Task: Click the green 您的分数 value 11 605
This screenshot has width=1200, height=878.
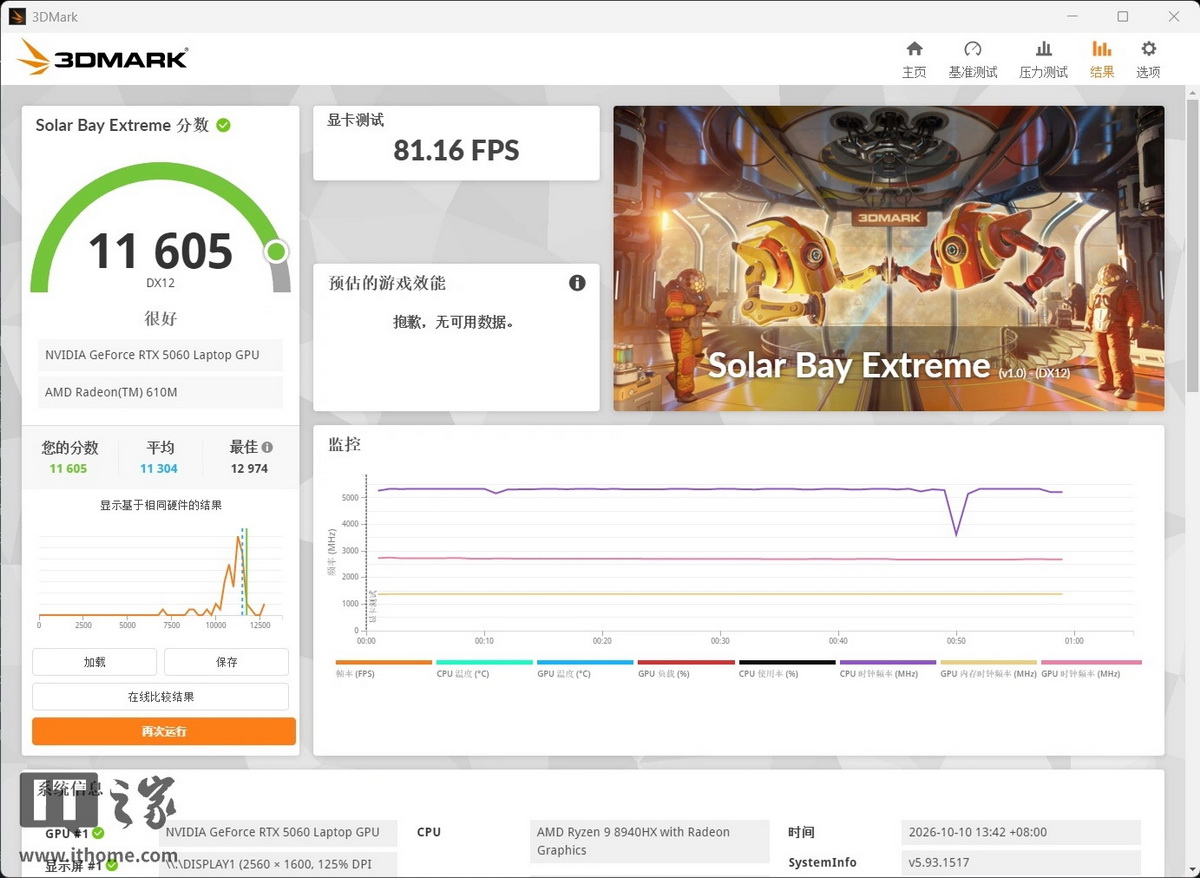Action: [68, 469]
